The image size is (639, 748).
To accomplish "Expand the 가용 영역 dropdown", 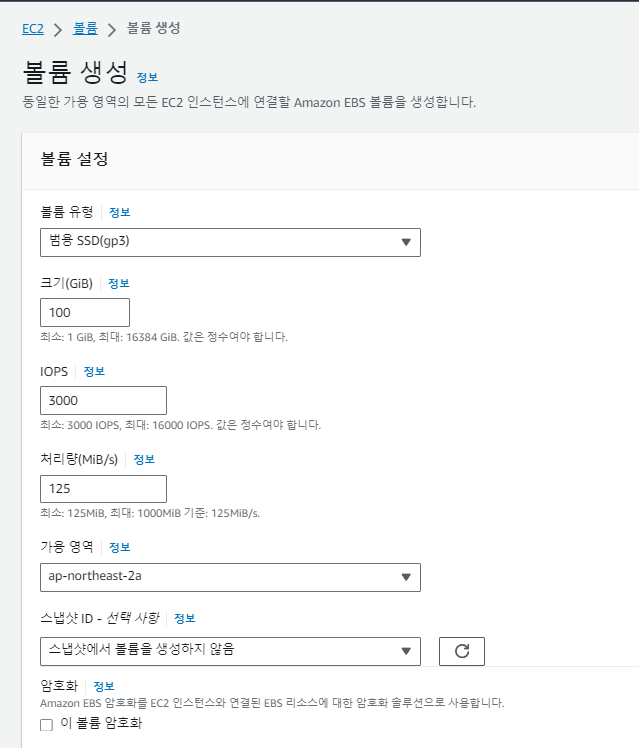I will (x=230, y=577).
